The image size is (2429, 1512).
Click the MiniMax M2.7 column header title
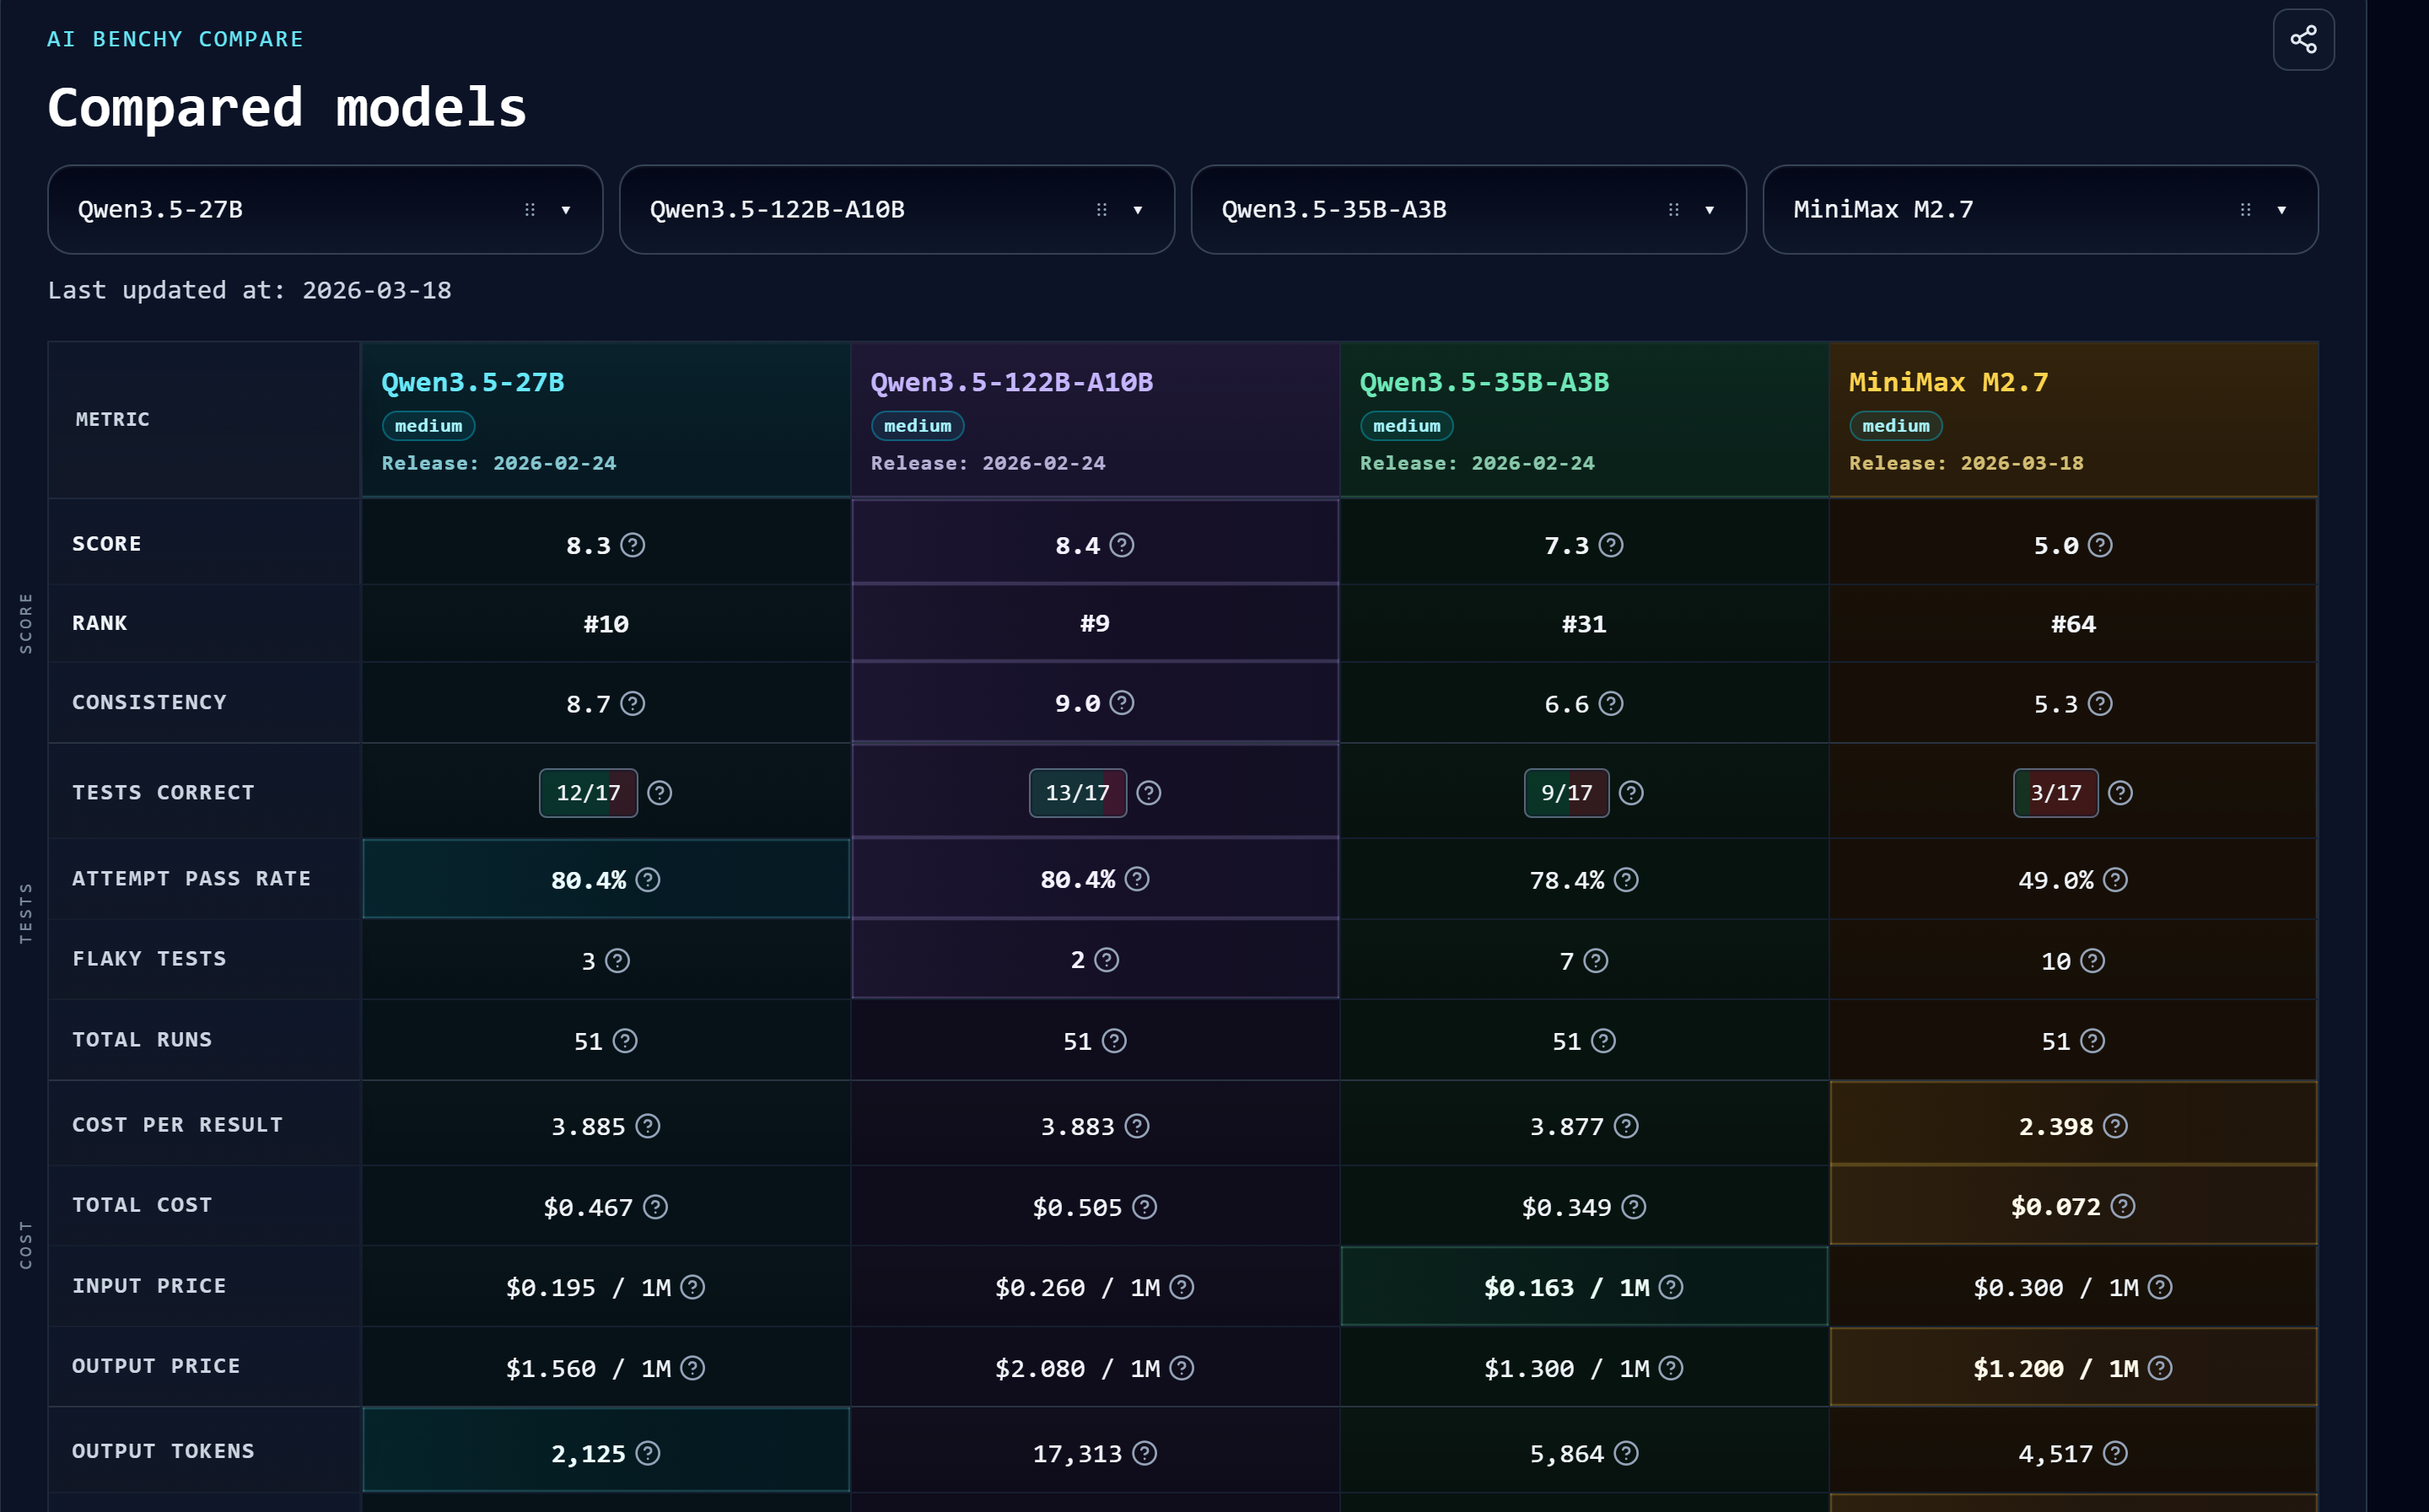1948,382
